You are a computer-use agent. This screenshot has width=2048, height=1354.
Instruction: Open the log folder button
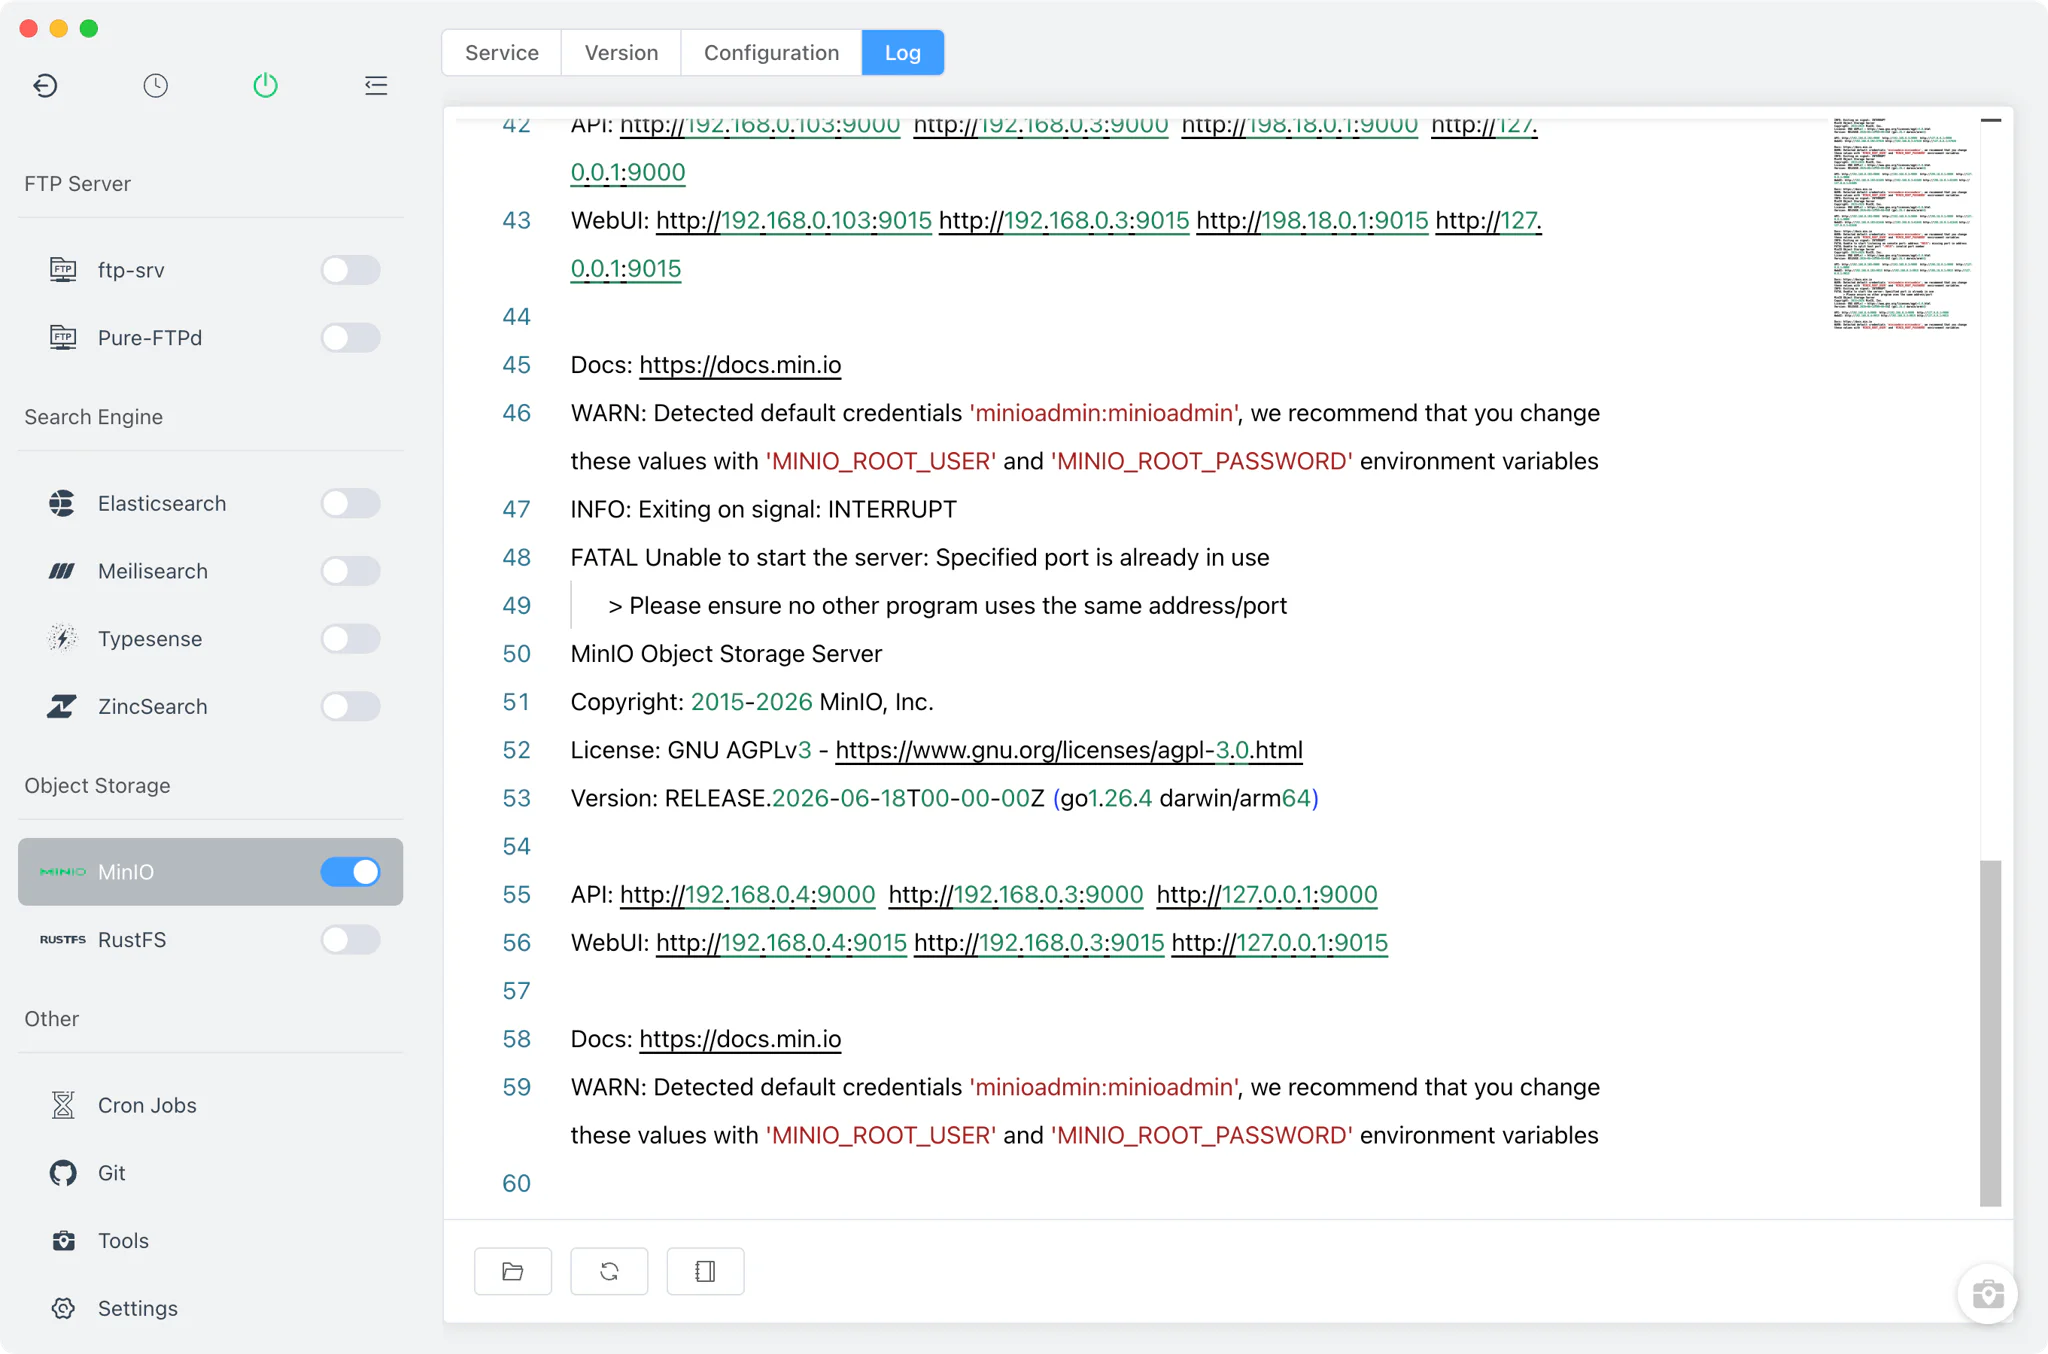[x=513, y=1271]
